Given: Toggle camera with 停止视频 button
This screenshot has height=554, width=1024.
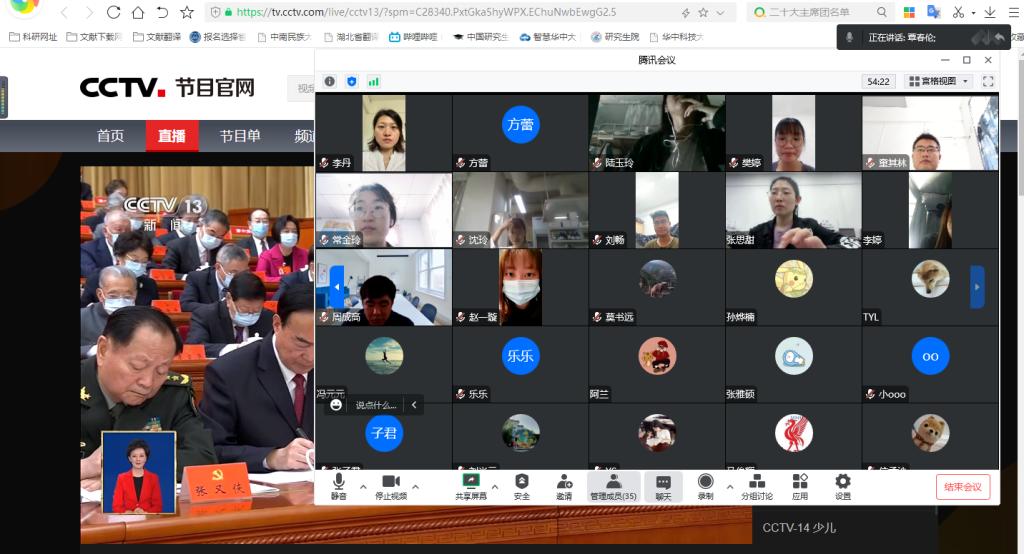Looking at the screenshot, I should tap(390, 486).
